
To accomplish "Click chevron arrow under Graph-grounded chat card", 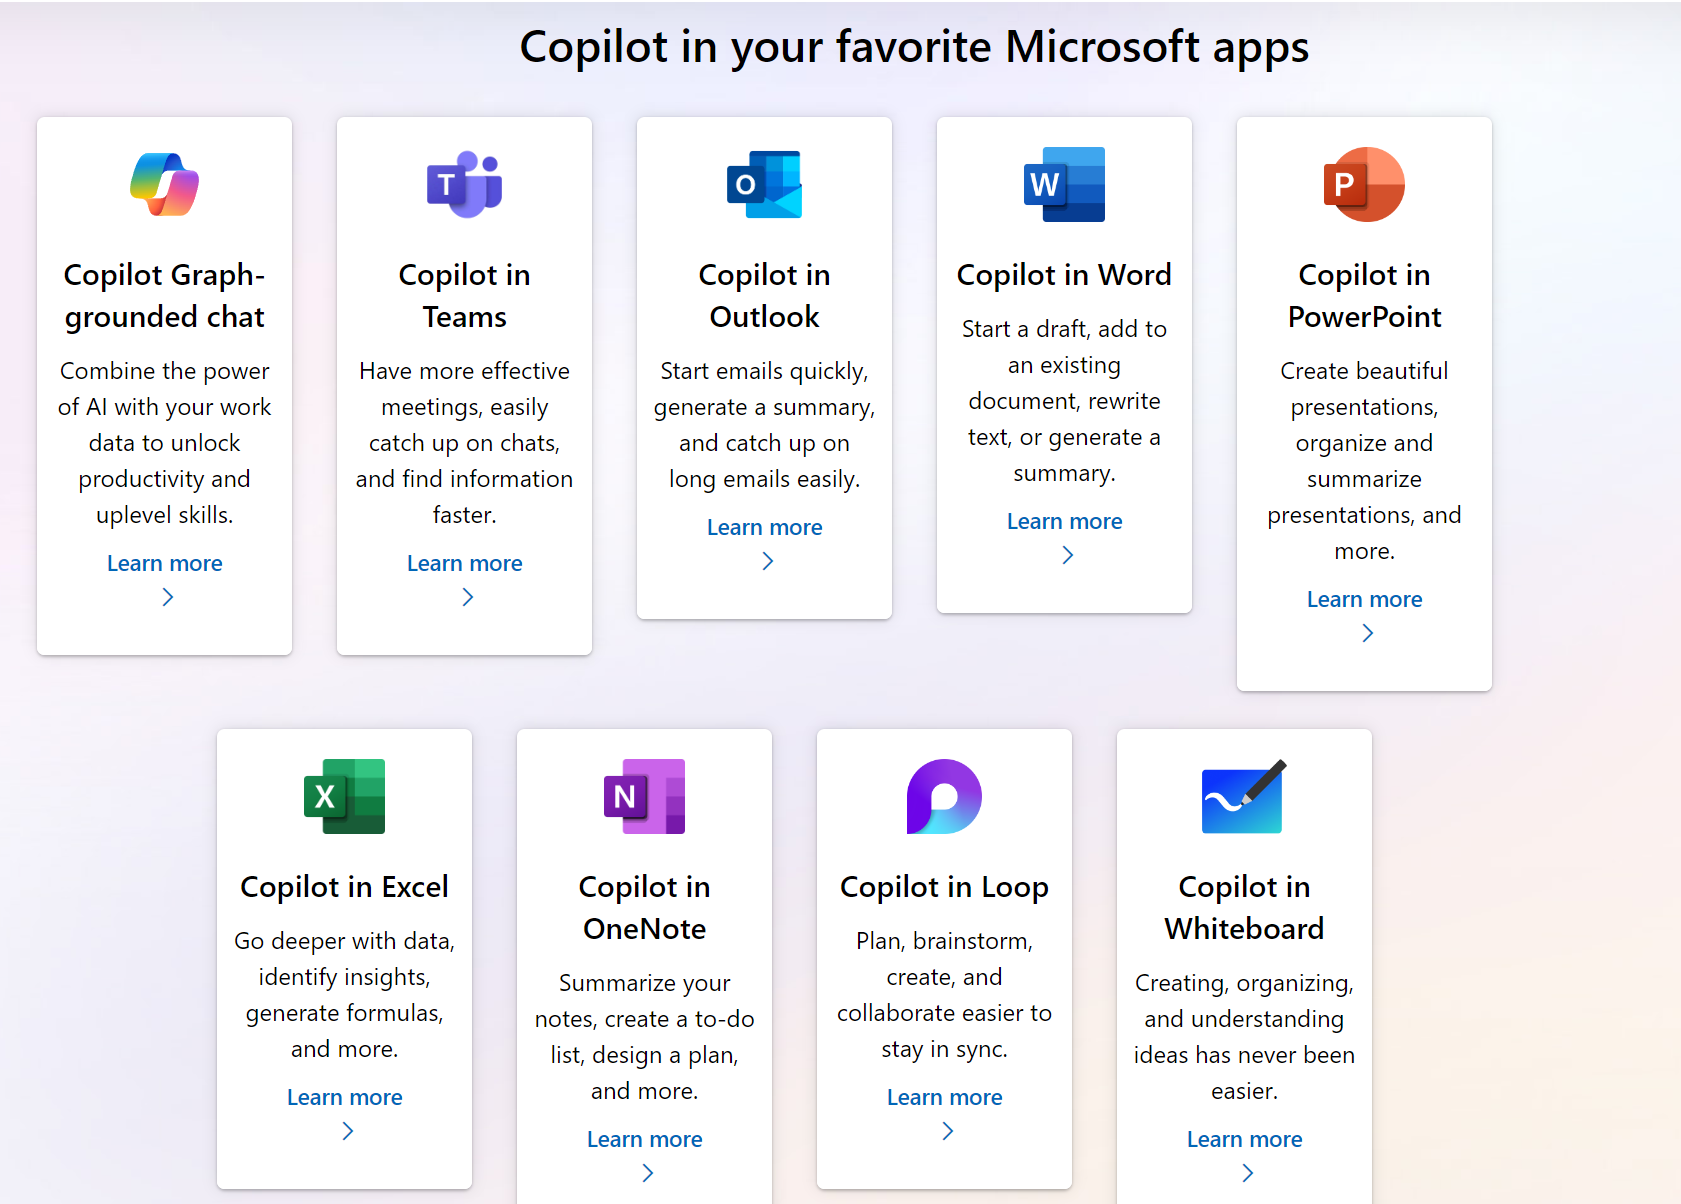I will click(168, 597).
